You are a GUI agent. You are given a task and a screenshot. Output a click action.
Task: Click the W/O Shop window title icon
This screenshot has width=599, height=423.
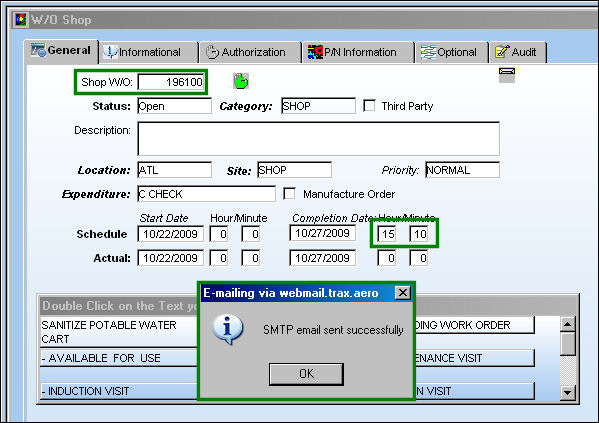tap(20, 19)
